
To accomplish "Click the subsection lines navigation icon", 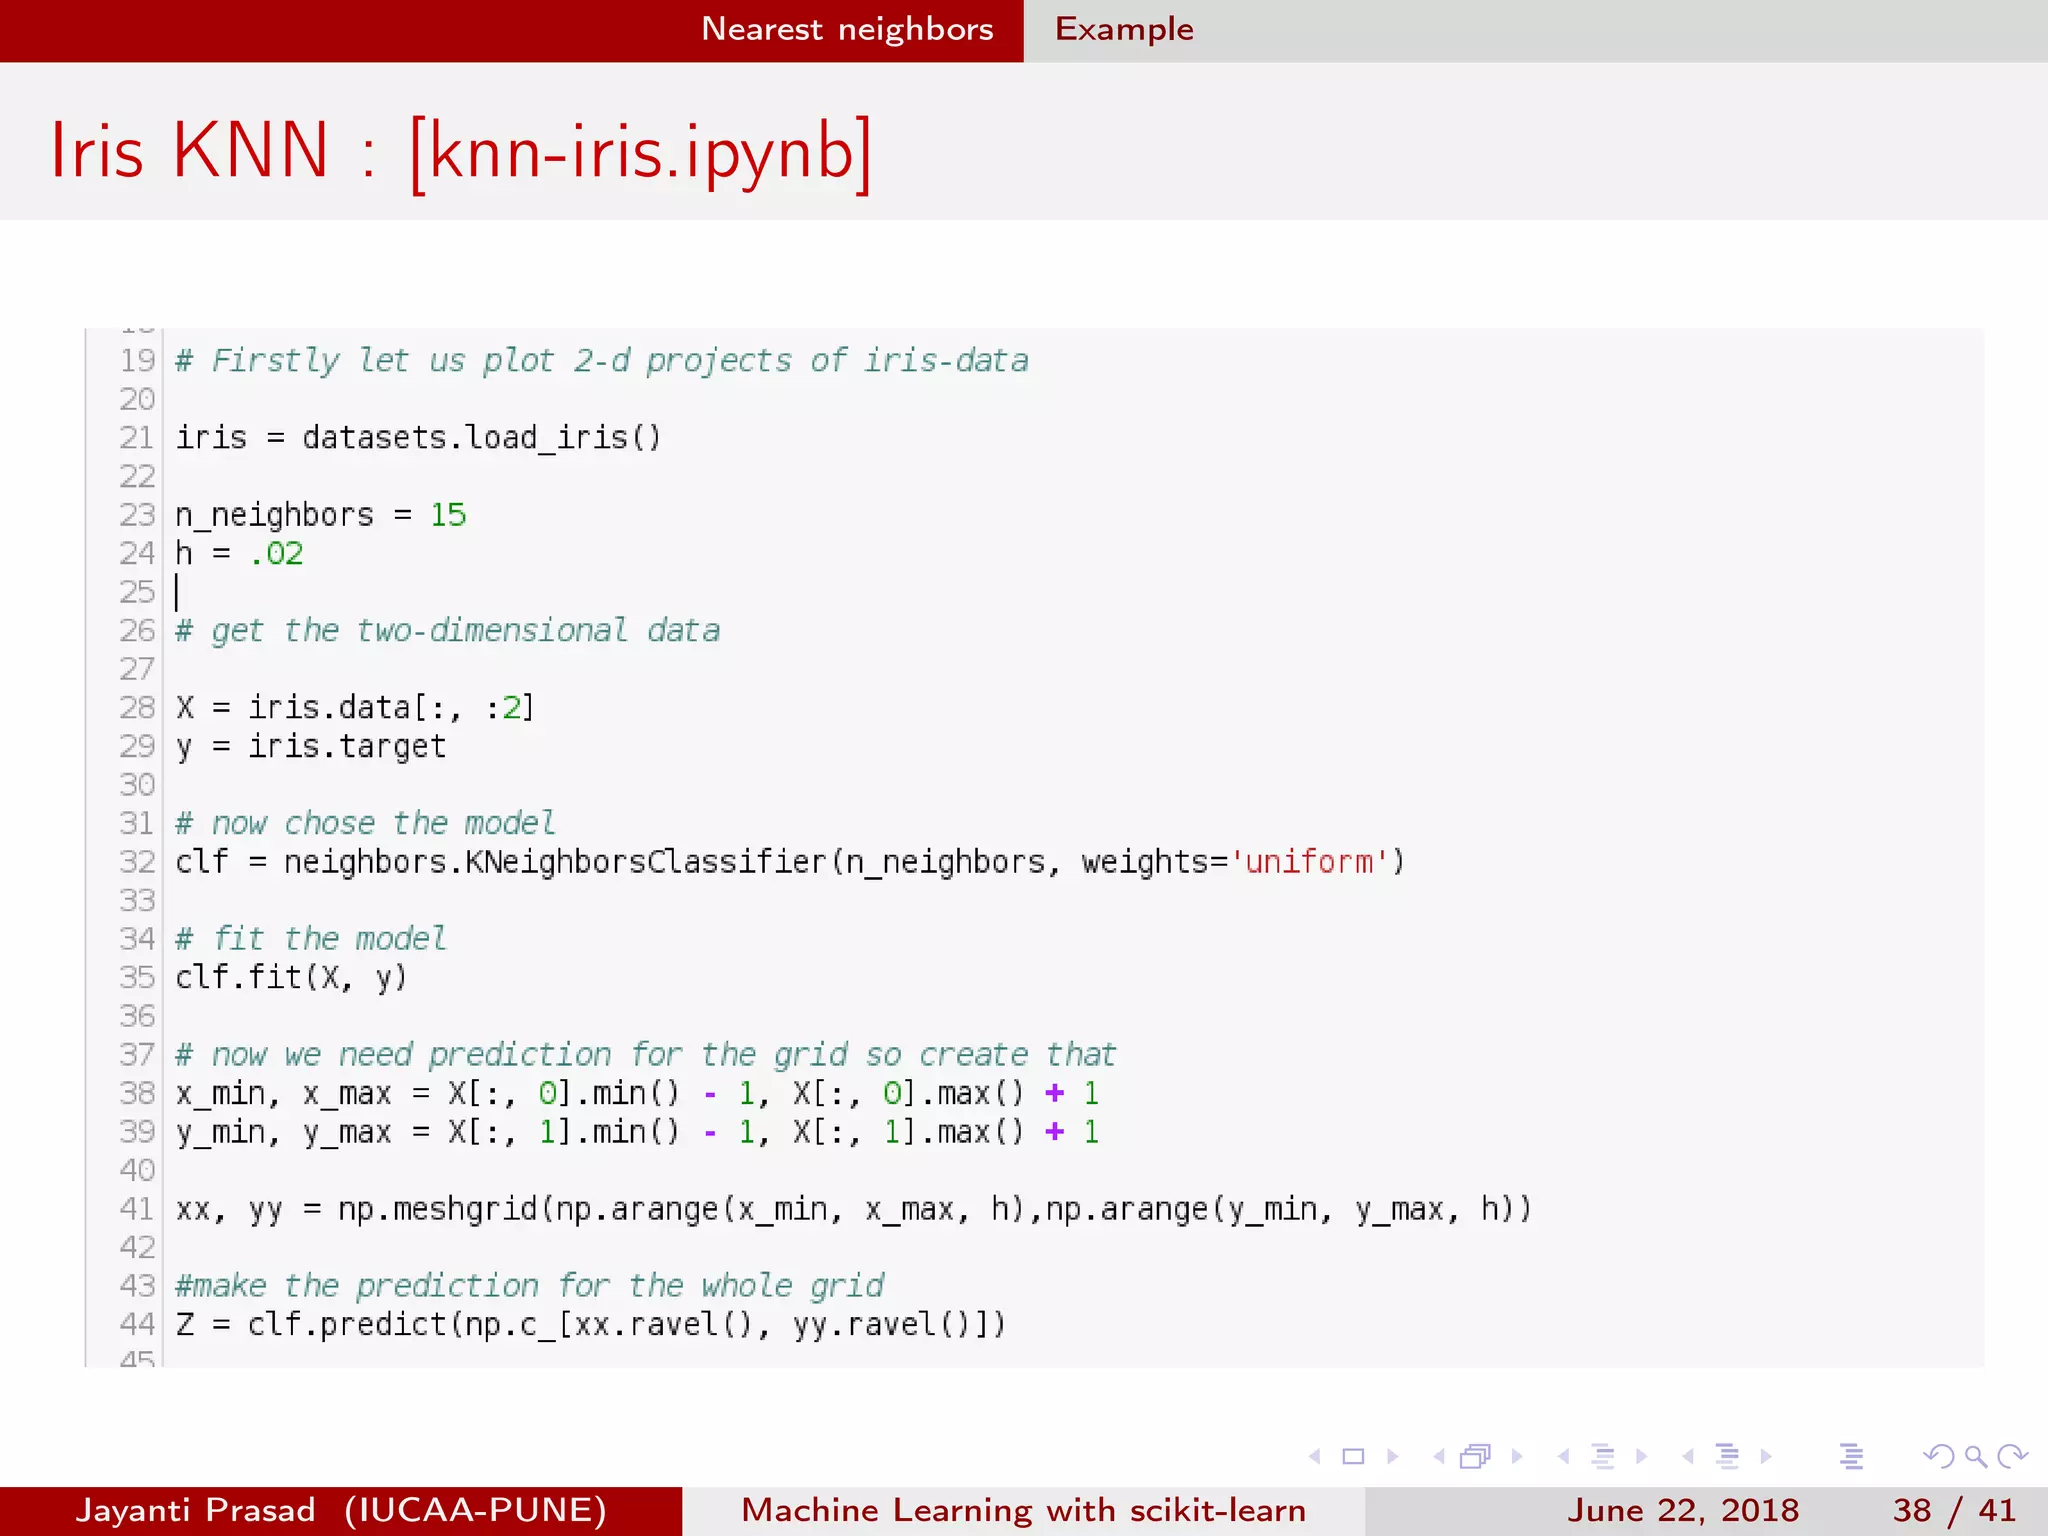I will pyautogui.click(x=1603, y=1457).
